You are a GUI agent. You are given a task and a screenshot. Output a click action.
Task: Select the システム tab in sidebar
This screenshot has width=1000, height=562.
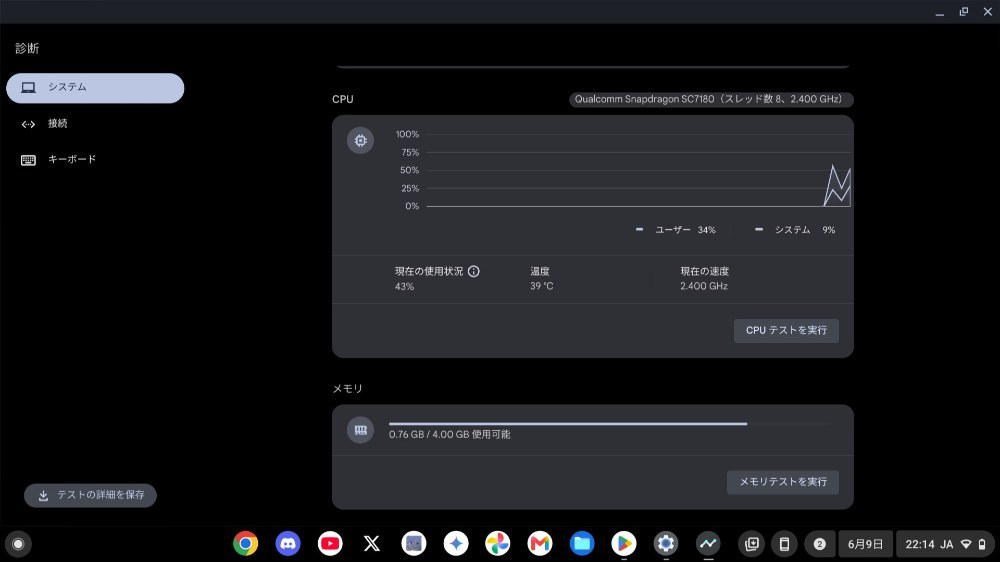[95, 88]
